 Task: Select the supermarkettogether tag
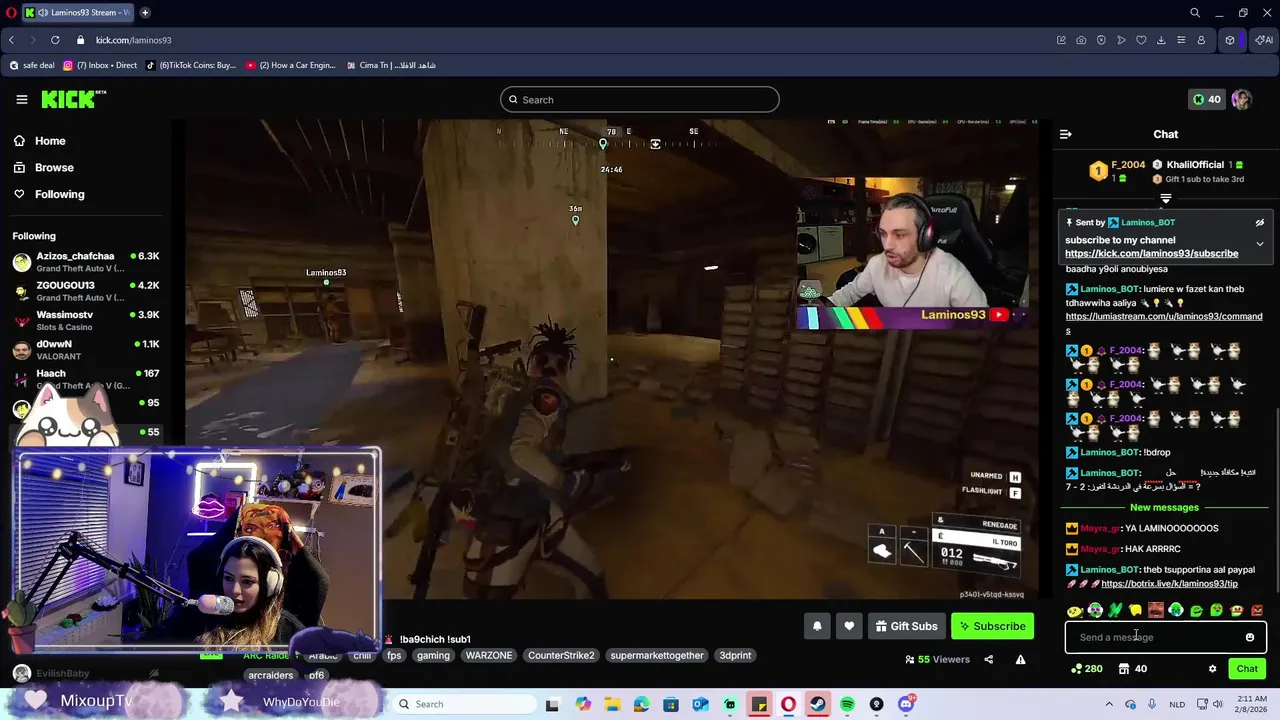[657, 656]
